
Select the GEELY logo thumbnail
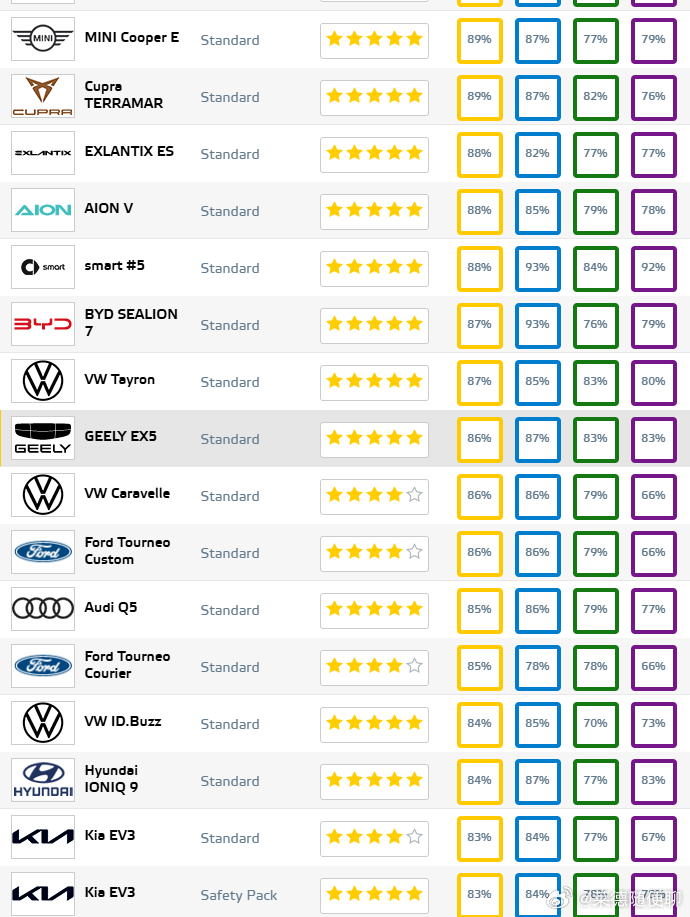[x=43, y=438]
